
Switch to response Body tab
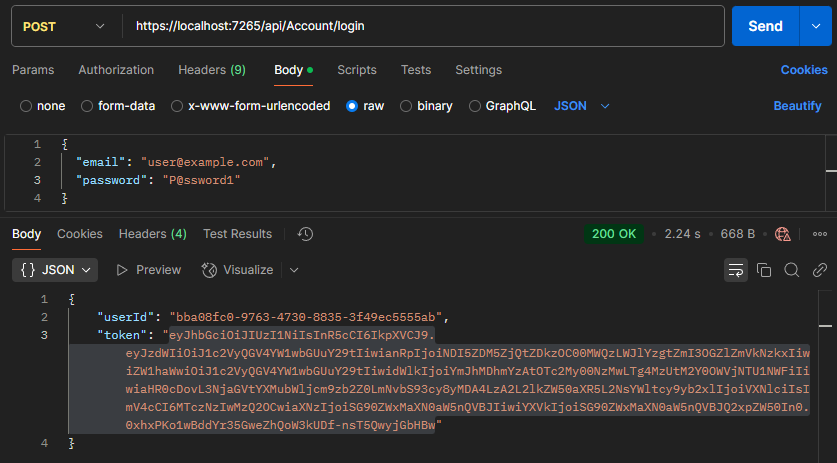pyautogui.click(x=26, y=234)
